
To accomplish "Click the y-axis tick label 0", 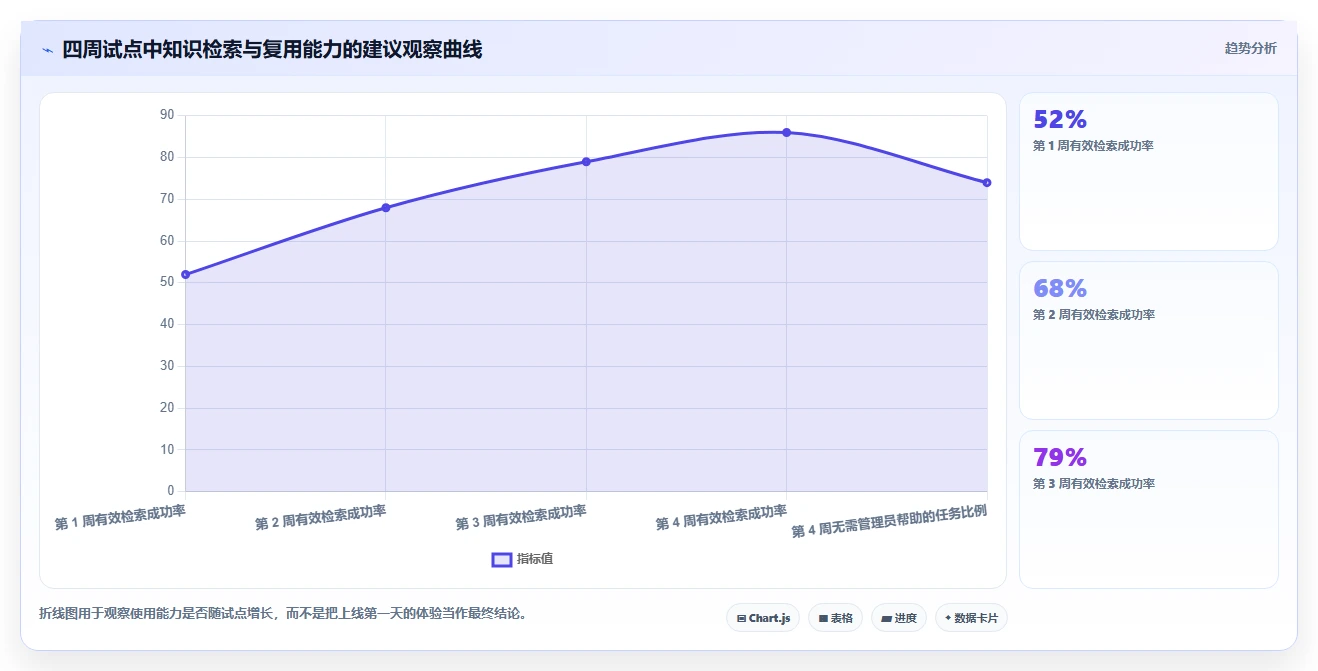I will click(171, 491).
